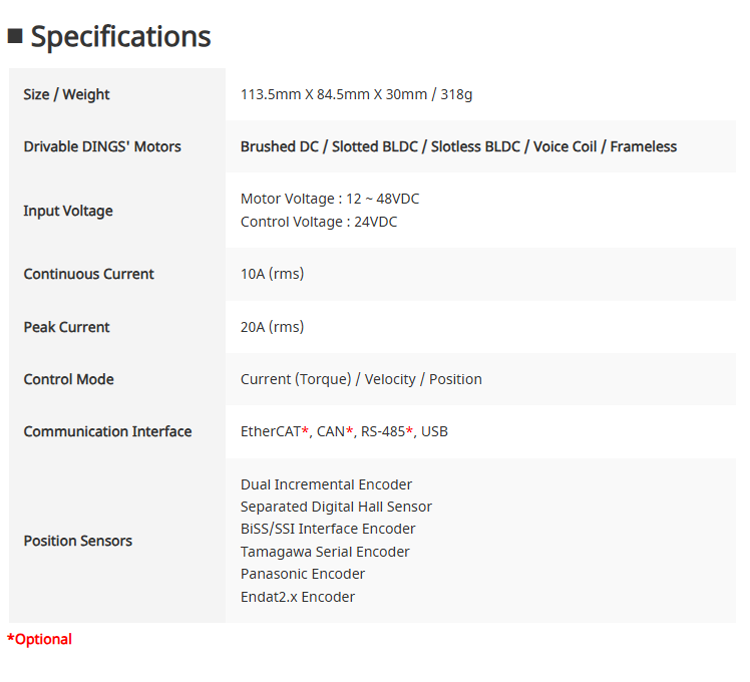Click the Current (Torque) / Velocity / Position text
This screenshot has width=750, height=682.
pos(361,379)
